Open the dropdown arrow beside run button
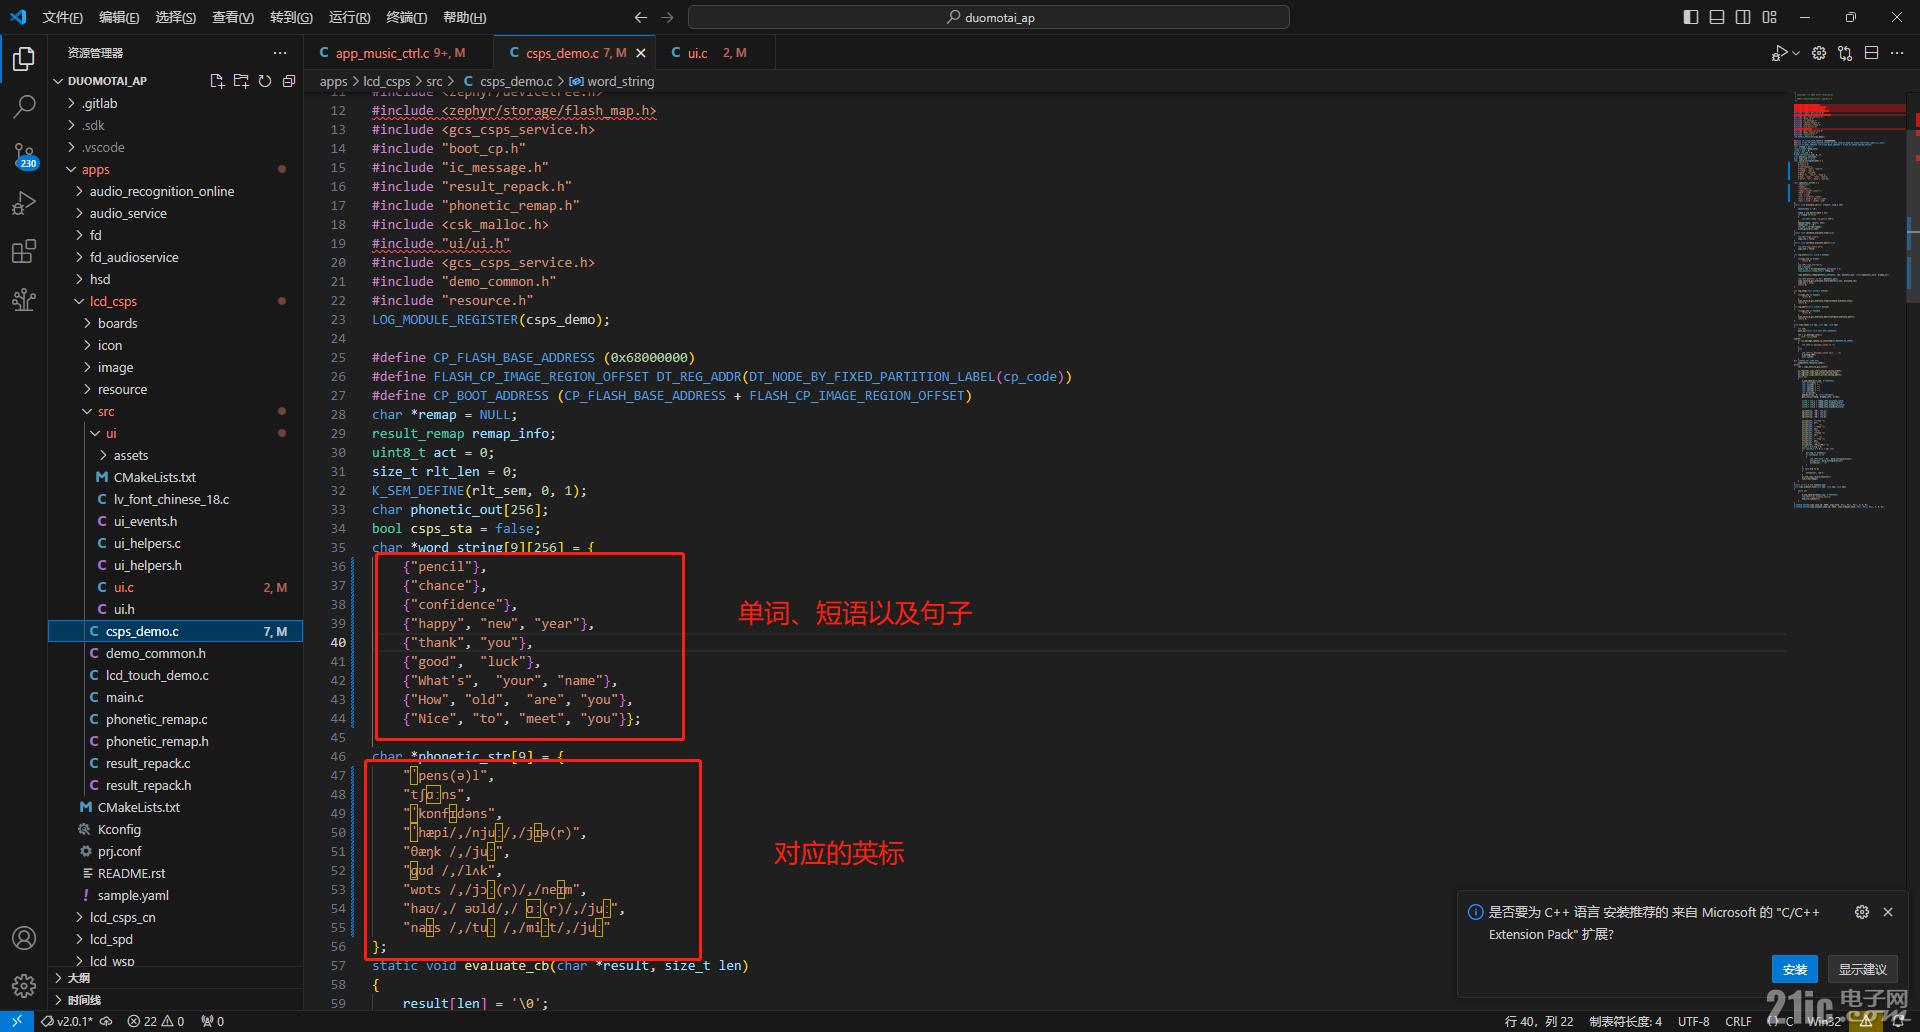The image size is (1920, 1032). [1796, 53]
